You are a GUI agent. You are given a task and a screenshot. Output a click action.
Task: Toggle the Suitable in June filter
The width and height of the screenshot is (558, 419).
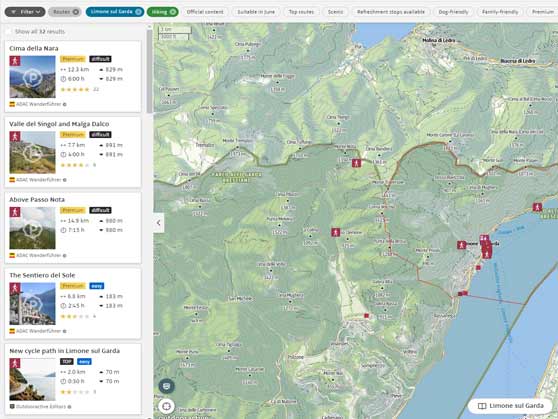pos(256,12)
